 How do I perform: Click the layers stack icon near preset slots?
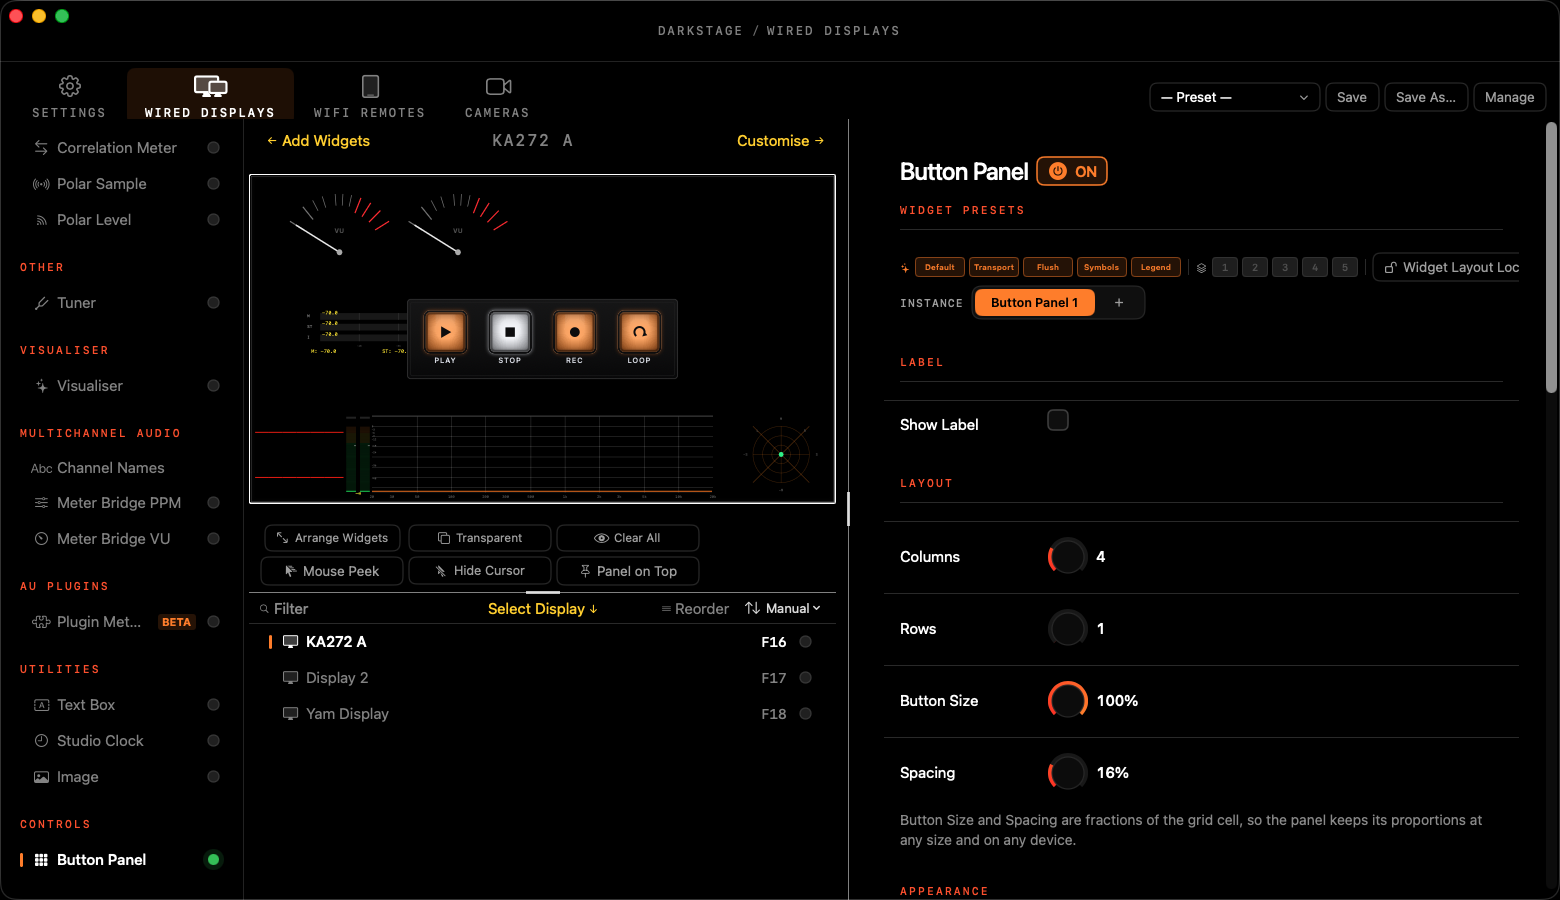[1201, 268]
